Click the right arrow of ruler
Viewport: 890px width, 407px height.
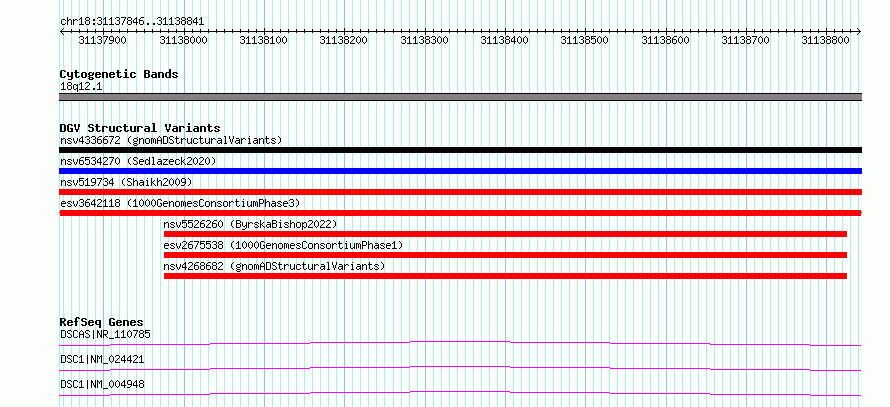pos(859,32)
